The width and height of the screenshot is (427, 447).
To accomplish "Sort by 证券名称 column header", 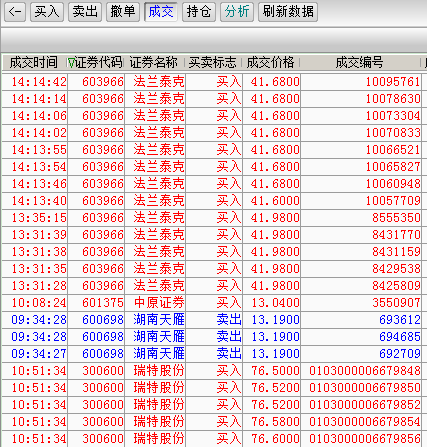I will tap(154, 62).
